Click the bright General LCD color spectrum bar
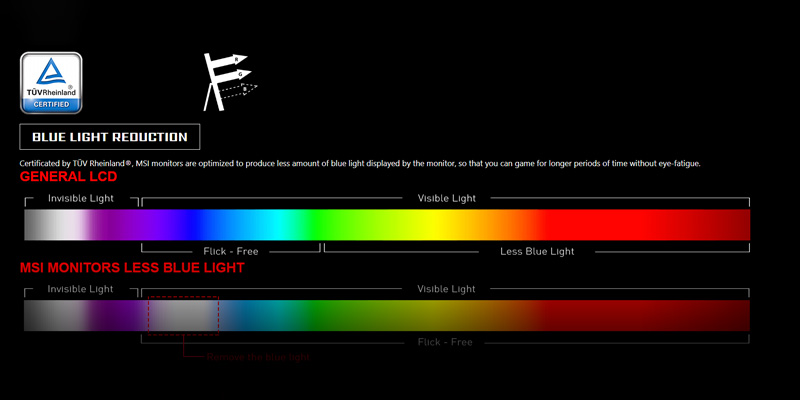 click(x=387, y=224)
